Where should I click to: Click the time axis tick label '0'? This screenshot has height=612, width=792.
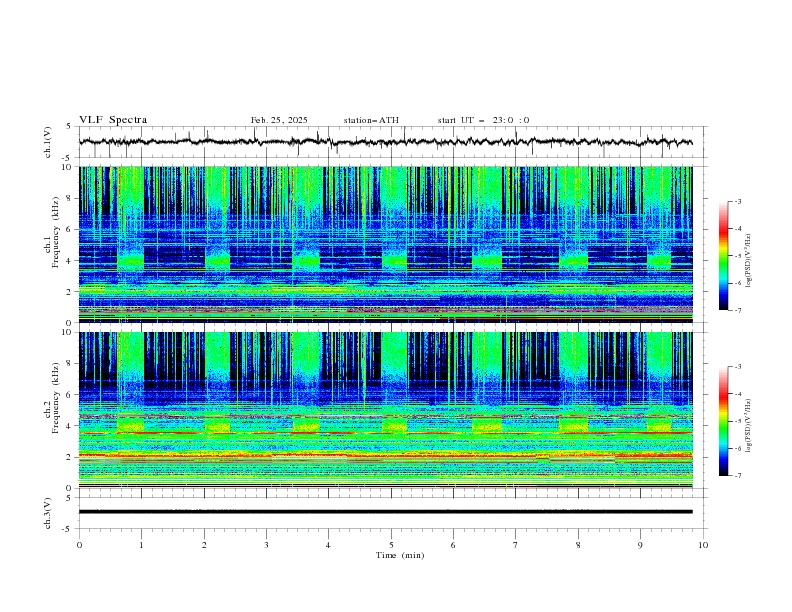click(79, 545)
